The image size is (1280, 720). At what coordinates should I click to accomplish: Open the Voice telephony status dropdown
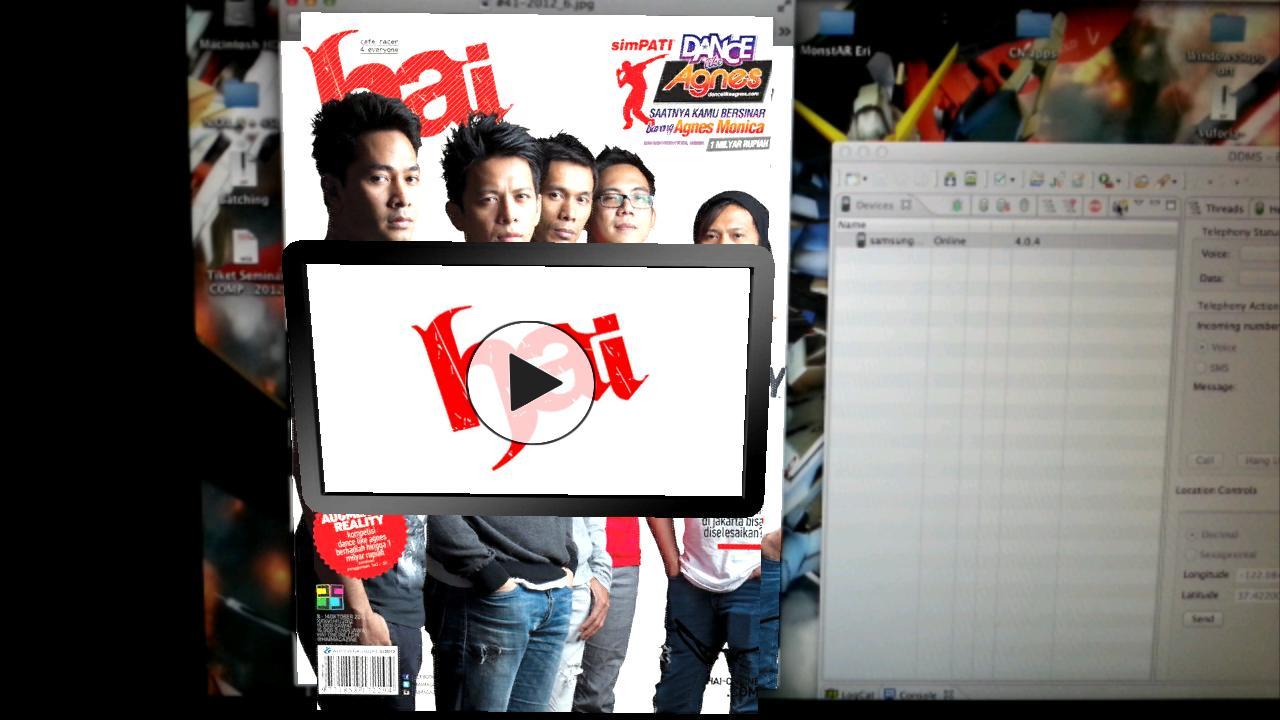click(1259, 254)
